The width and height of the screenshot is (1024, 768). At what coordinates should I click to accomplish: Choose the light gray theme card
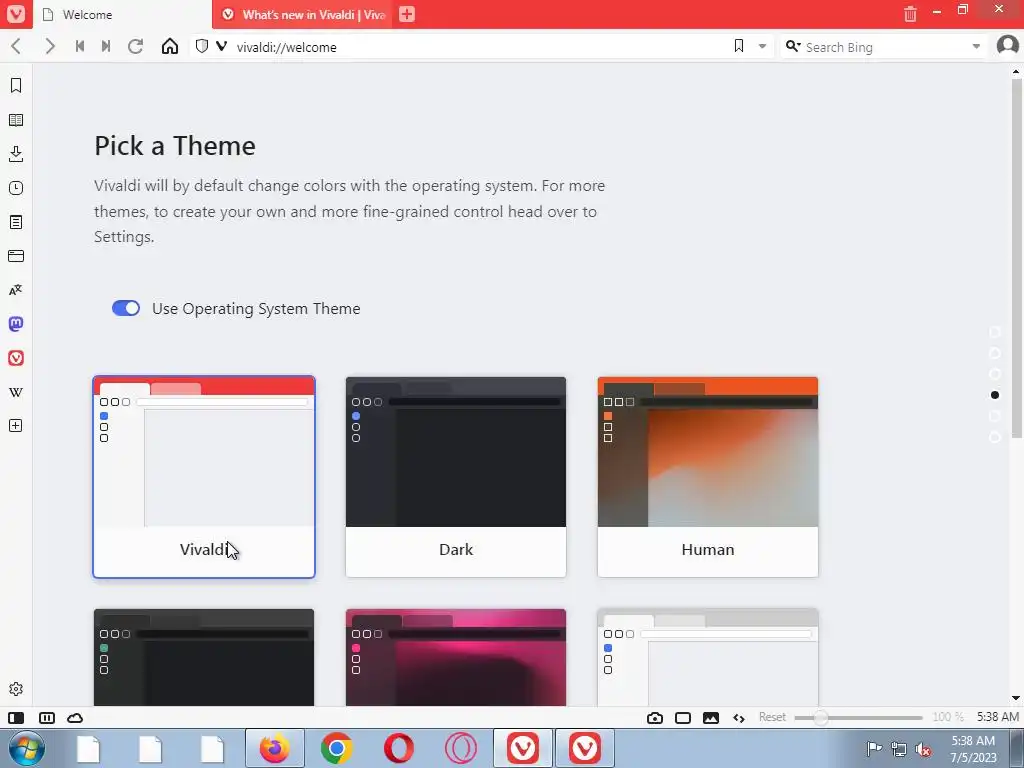(708, 657)
